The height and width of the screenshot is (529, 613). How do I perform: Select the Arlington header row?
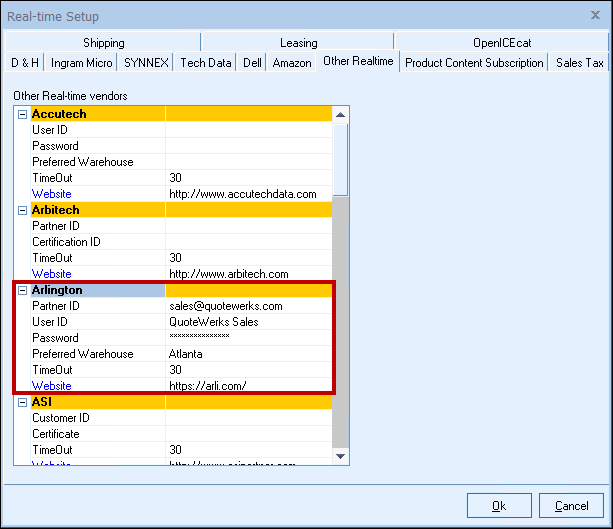click(x=181, y=290)
